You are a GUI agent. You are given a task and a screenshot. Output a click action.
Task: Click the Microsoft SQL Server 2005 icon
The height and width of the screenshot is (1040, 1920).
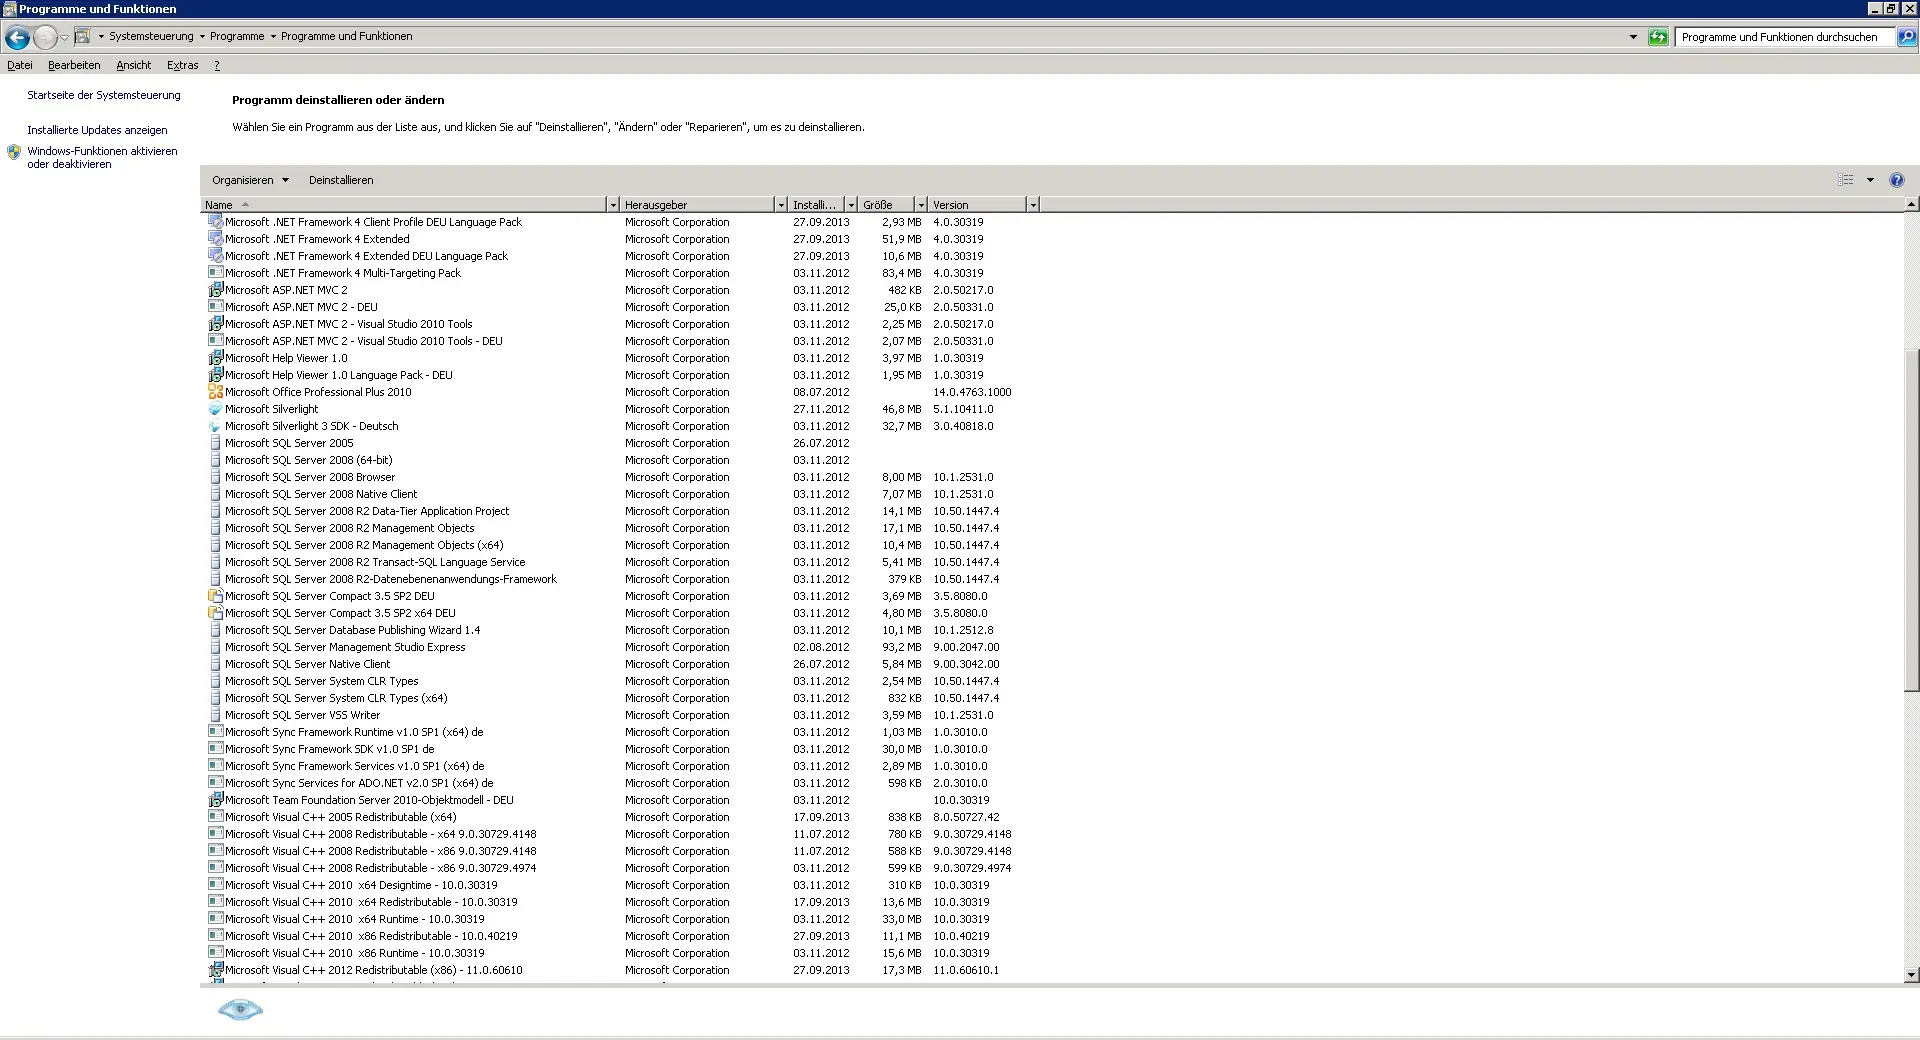[215, 443]
